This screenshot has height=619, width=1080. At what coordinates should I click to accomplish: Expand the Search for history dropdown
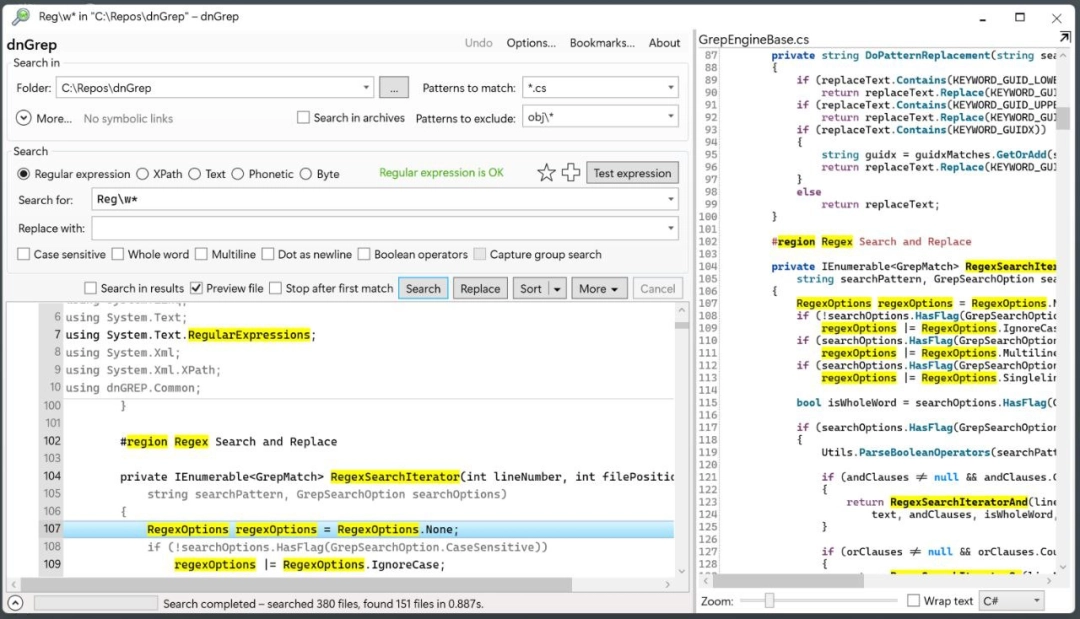click(670, 200)
